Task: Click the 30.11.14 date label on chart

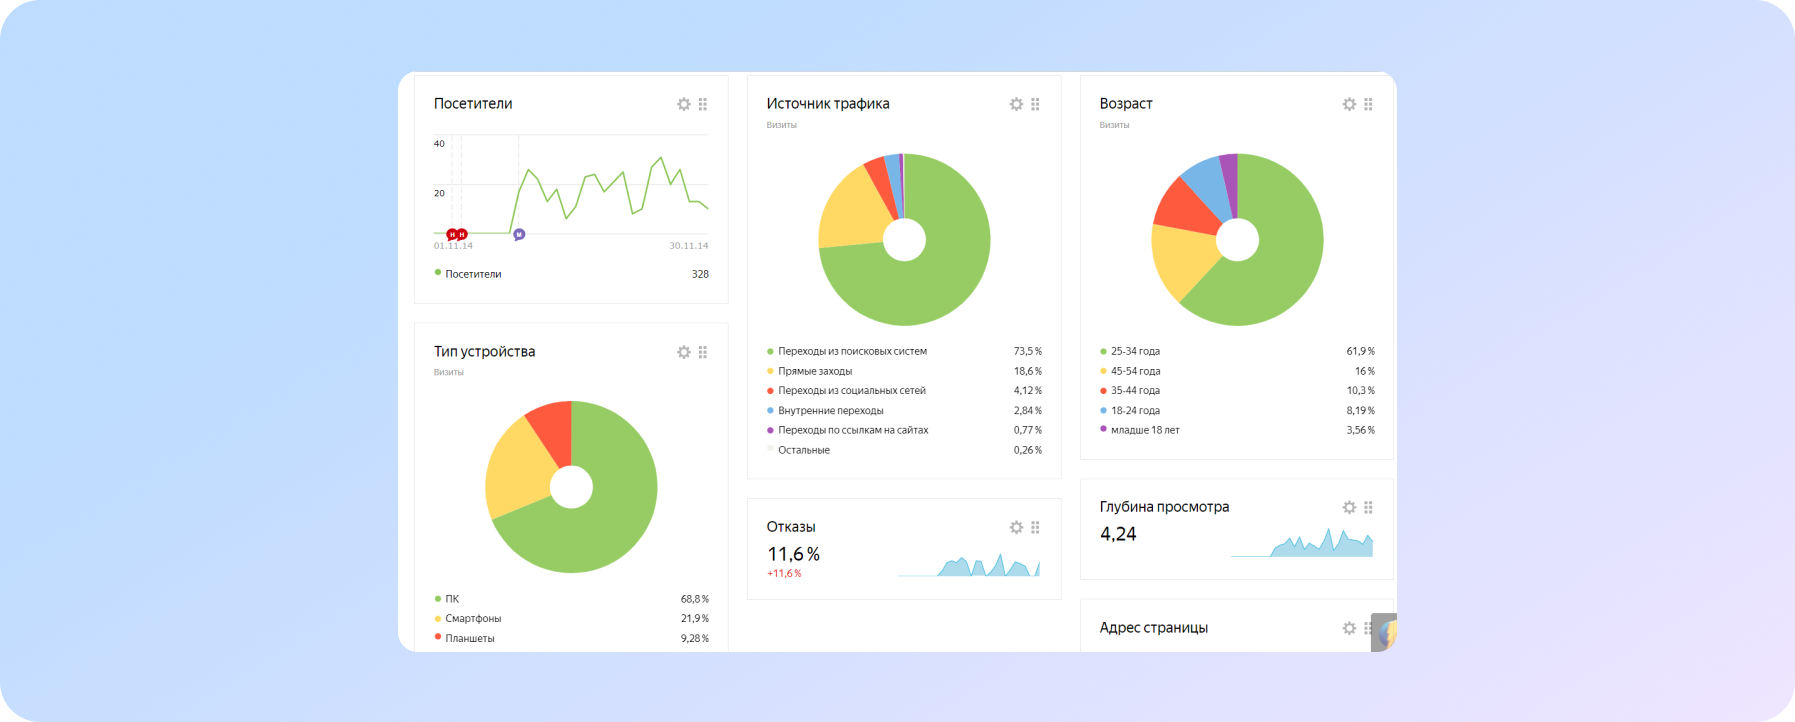Action: (x=689, y=246)
